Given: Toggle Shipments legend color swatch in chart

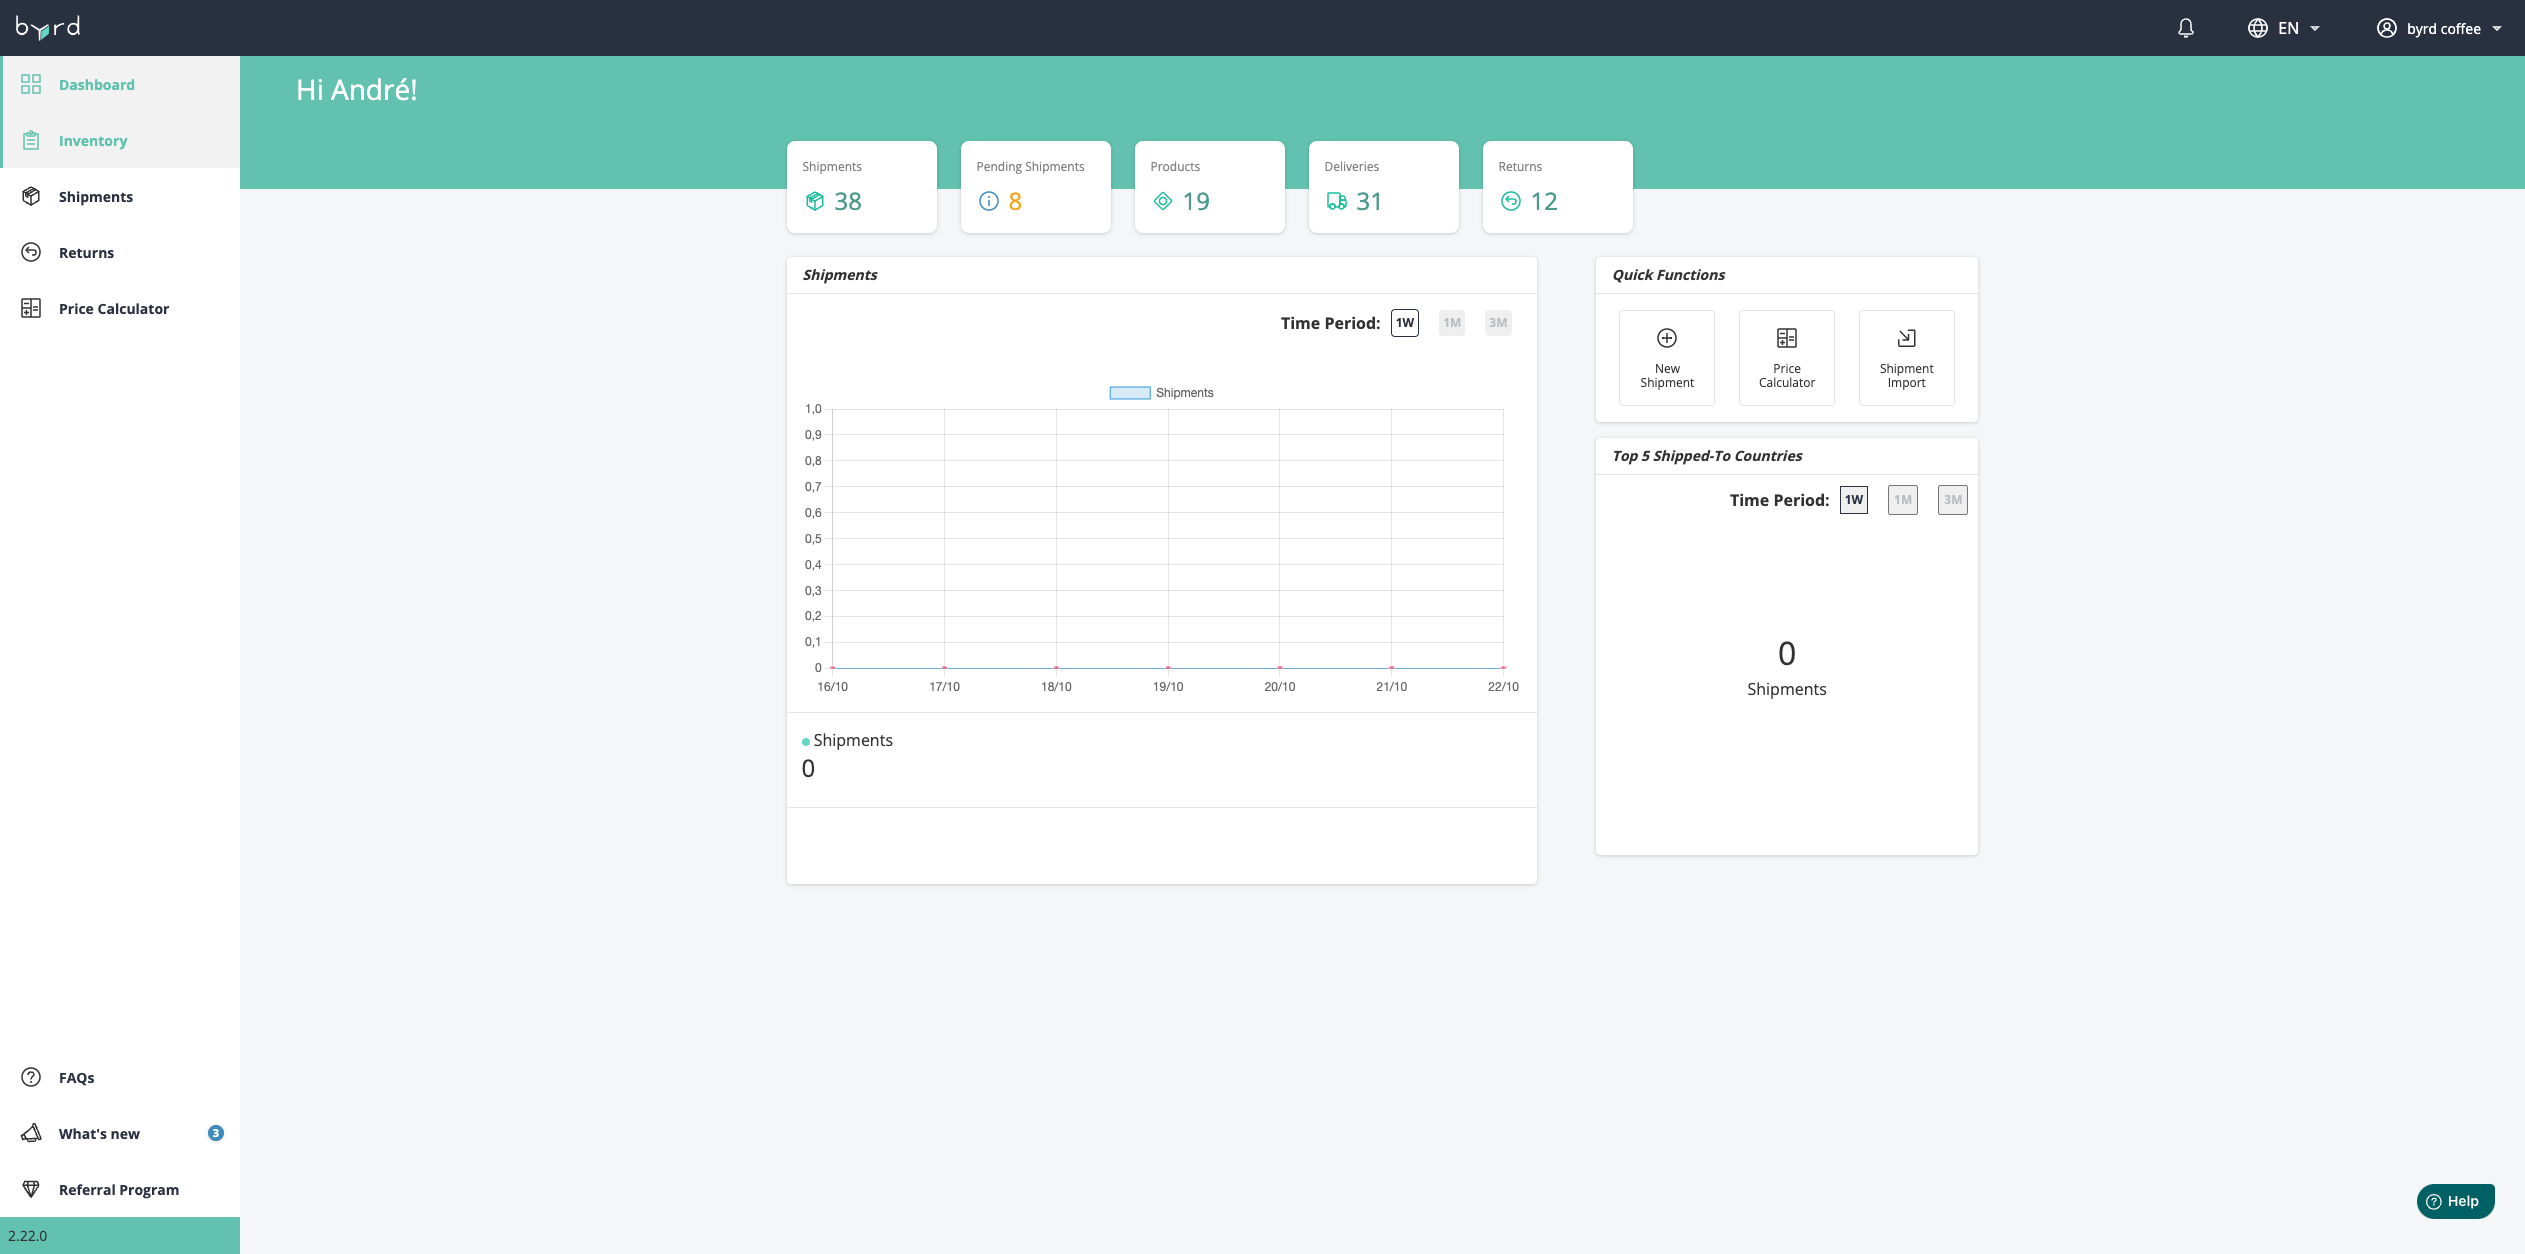Looking at the screenshot, I should point(1129,393).
